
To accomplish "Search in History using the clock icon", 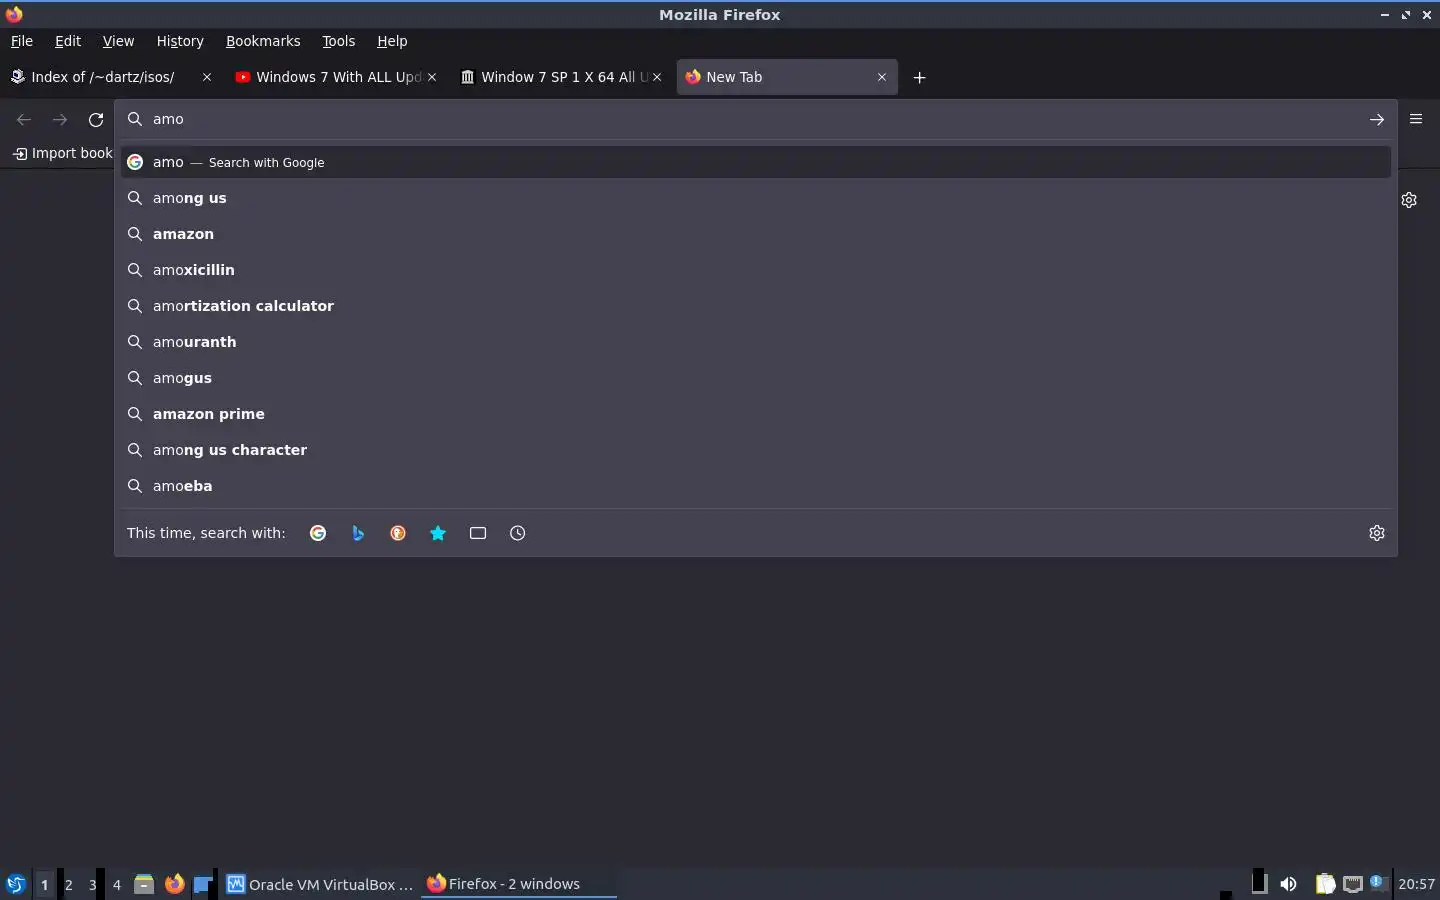I will (517, 533).
